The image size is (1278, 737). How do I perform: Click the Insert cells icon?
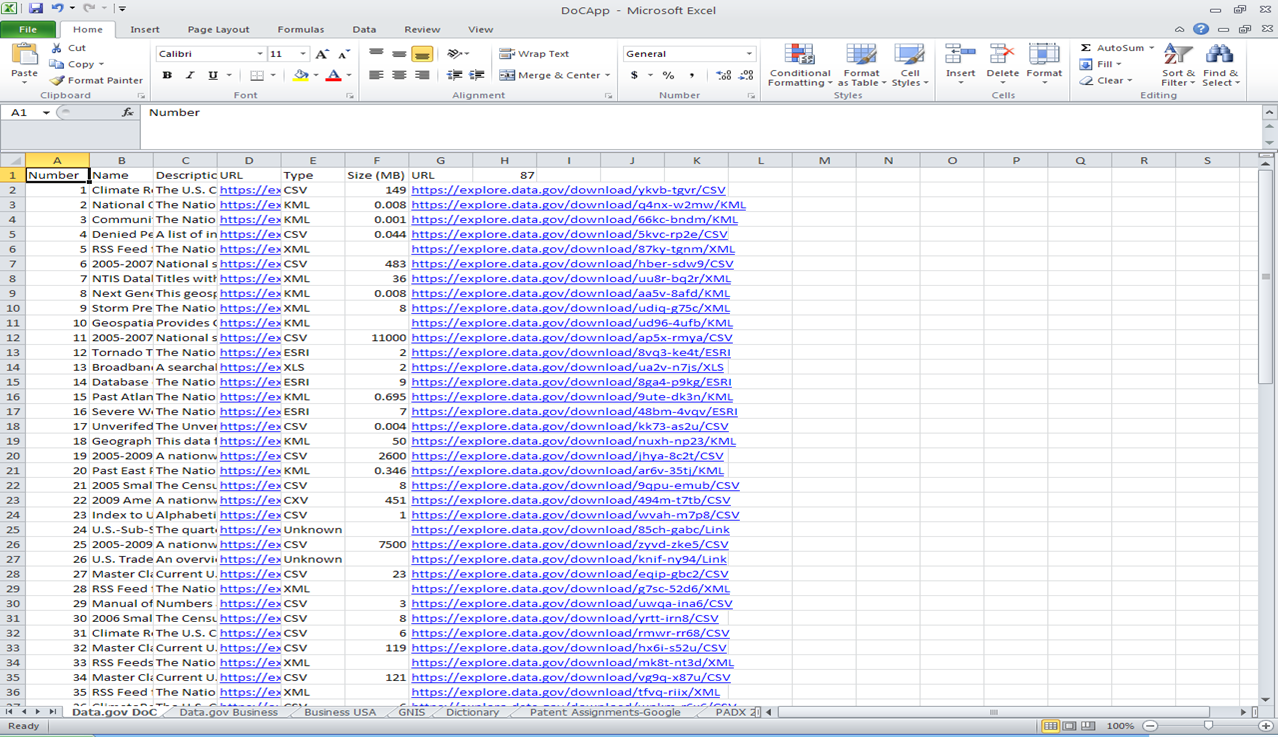pos(960,54)
